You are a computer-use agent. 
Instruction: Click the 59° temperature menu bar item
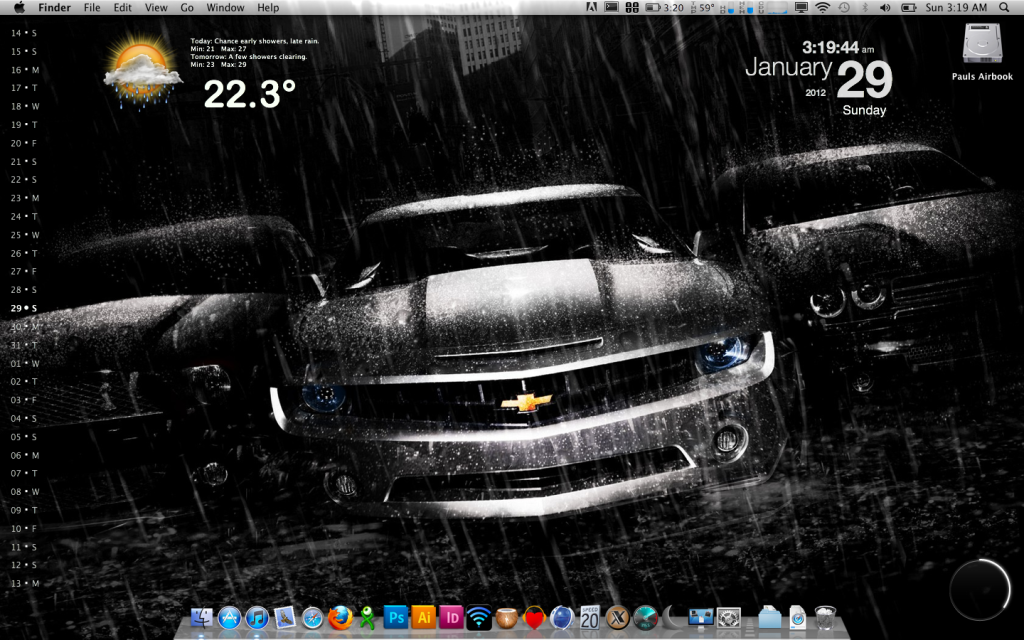click(703, 7)
